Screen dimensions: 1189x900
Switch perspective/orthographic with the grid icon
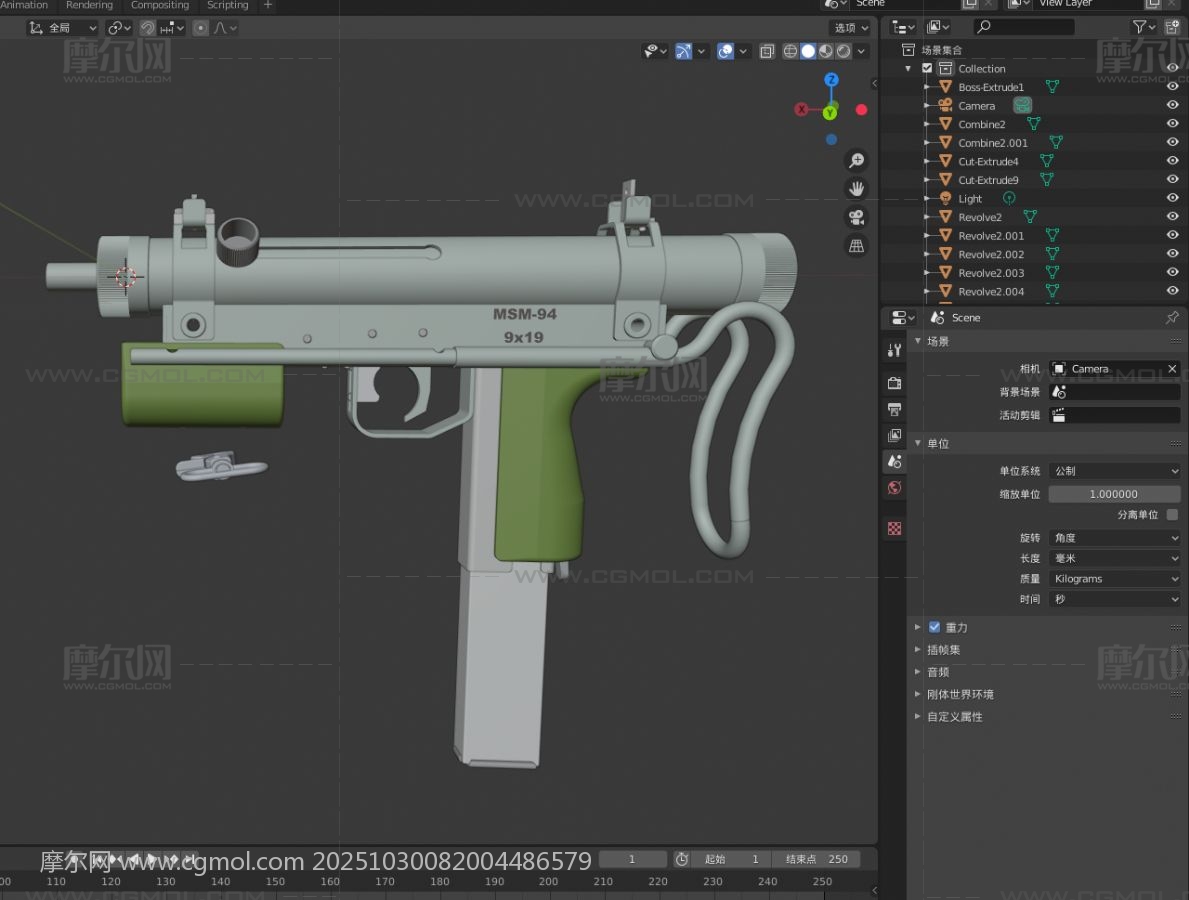pos(856,245)
